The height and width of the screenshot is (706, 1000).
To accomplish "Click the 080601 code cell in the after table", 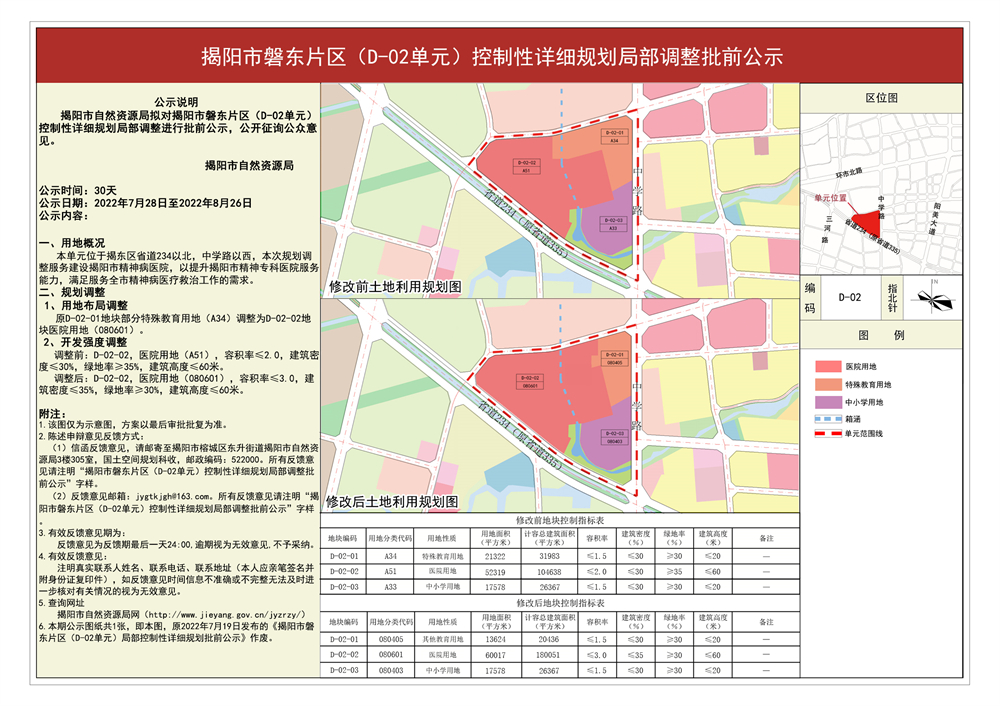I will coord(391,655).
